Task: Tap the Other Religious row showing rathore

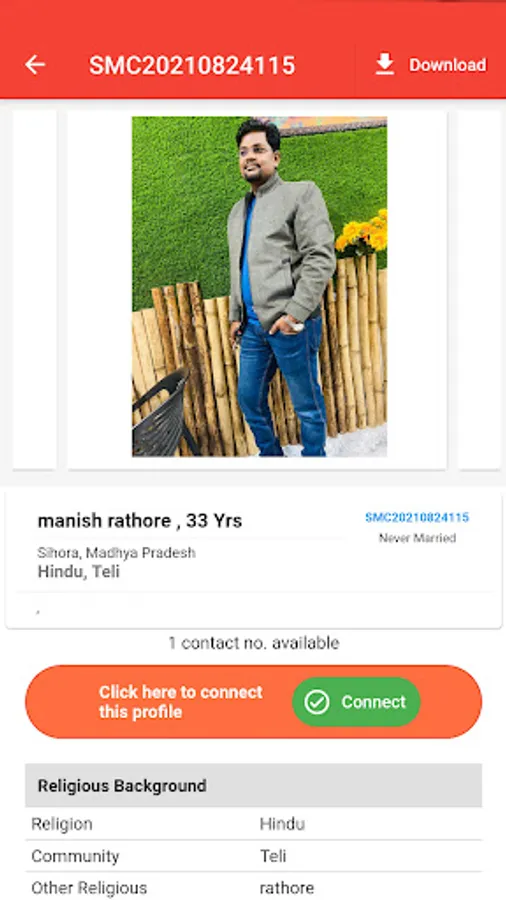Action: (x=253, y=888)
